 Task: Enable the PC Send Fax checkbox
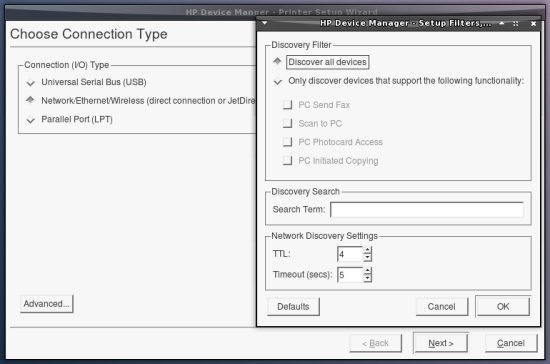point(288,105)
